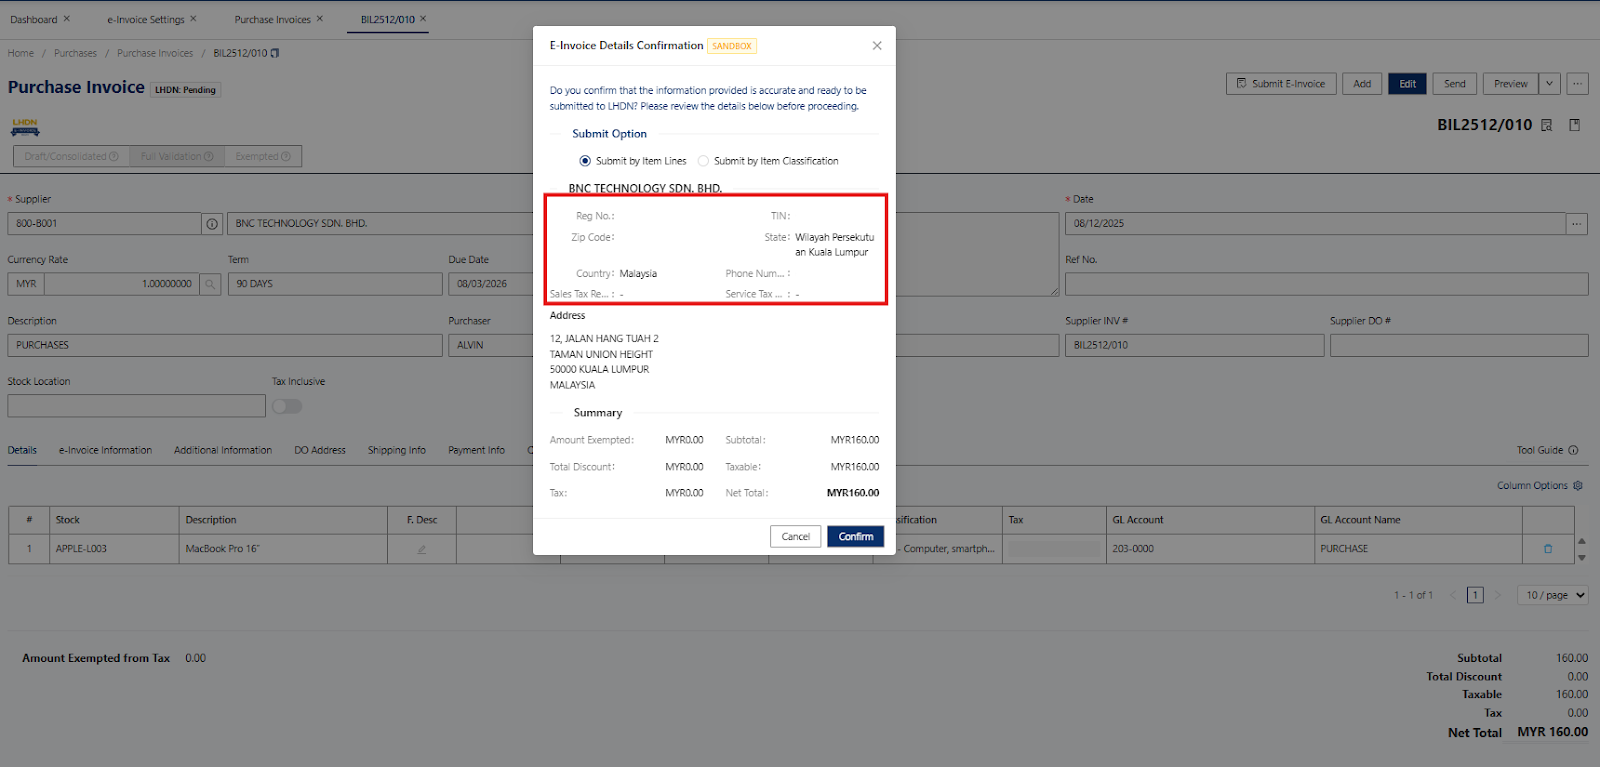This screenshot has width=1600, height=767.
Task: Confirm the e-invoice submission
Action: [855, 537]
